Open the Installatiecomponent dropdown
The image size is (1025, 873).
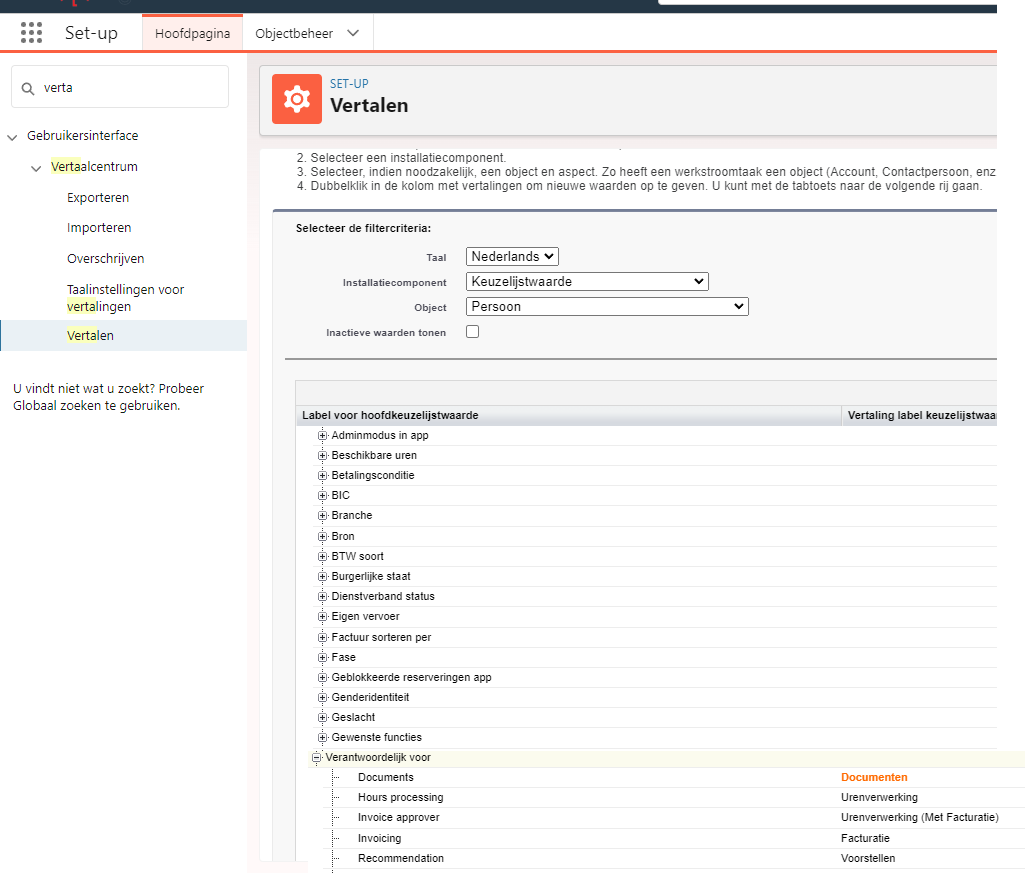click(x=587, y=282)
